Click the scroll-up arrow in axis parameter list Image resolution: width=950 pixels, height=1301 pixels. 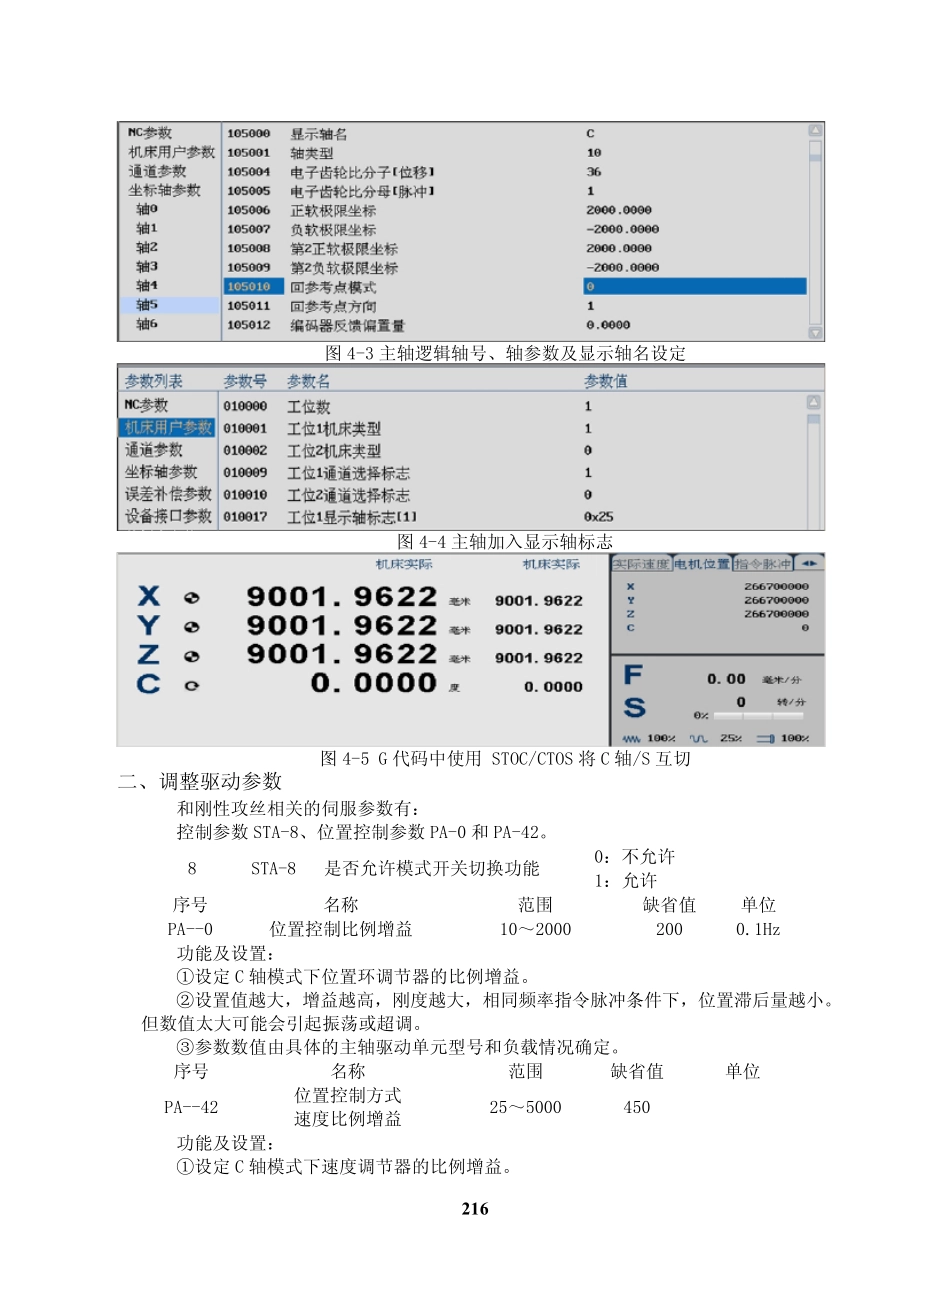[815, 130]
